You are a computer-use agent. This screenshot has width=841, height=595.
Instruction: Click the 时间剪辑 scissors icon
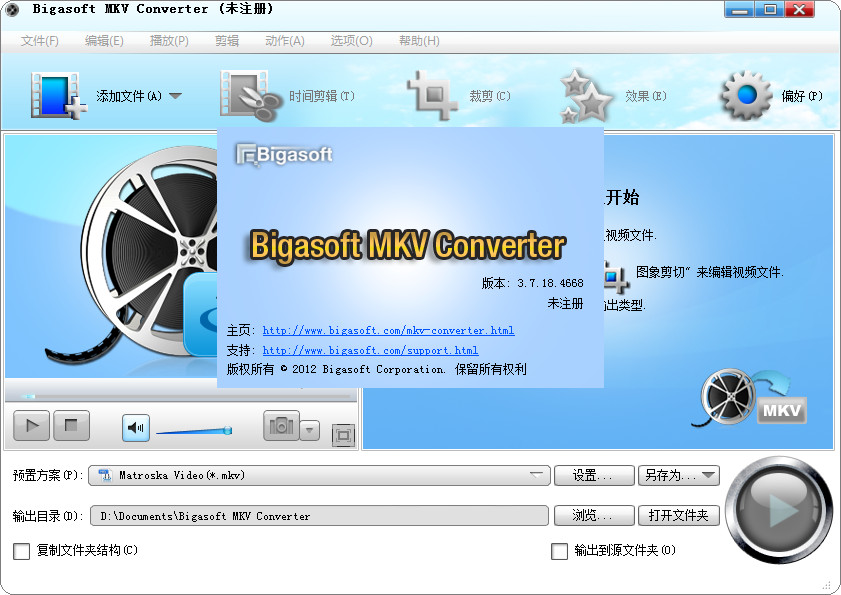[x=250, y=96]
